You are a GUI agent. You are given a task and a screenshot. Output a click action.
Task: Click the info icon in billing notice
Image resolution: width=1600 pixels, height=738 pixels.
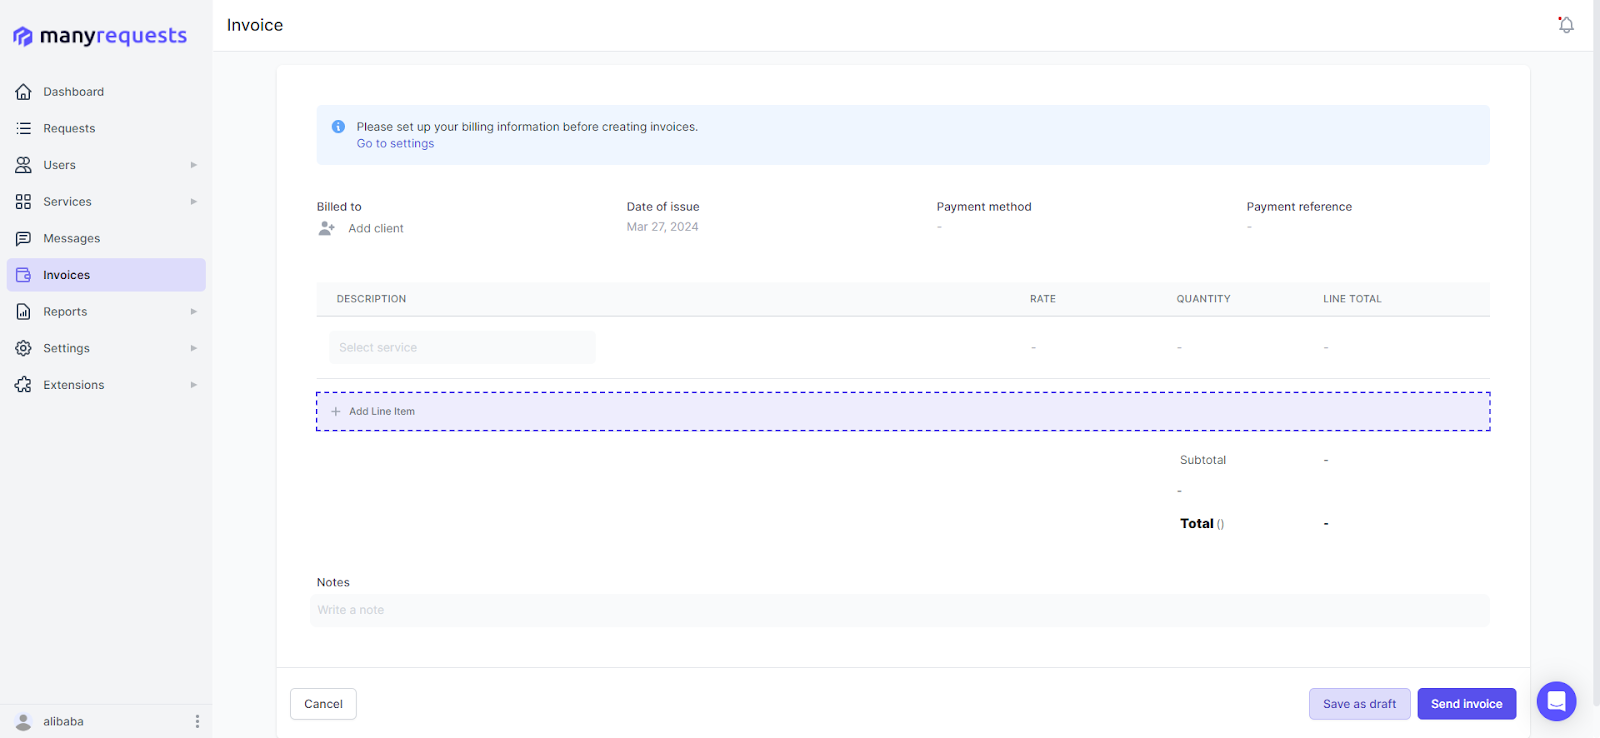pos(338,127)
